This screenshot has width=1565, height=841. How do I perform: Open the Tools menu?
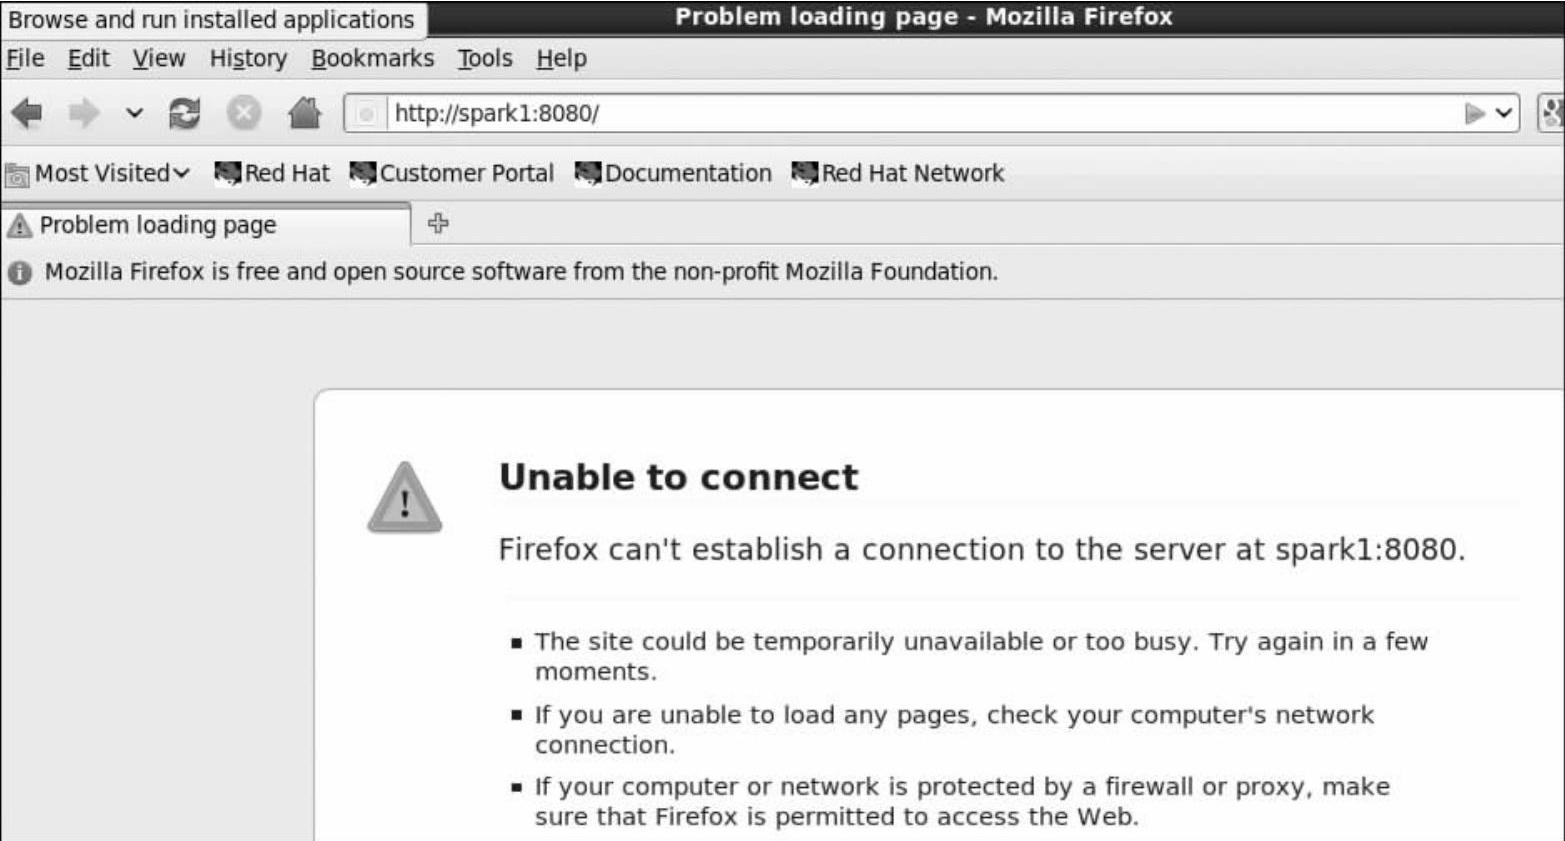(x=485, y=59)
